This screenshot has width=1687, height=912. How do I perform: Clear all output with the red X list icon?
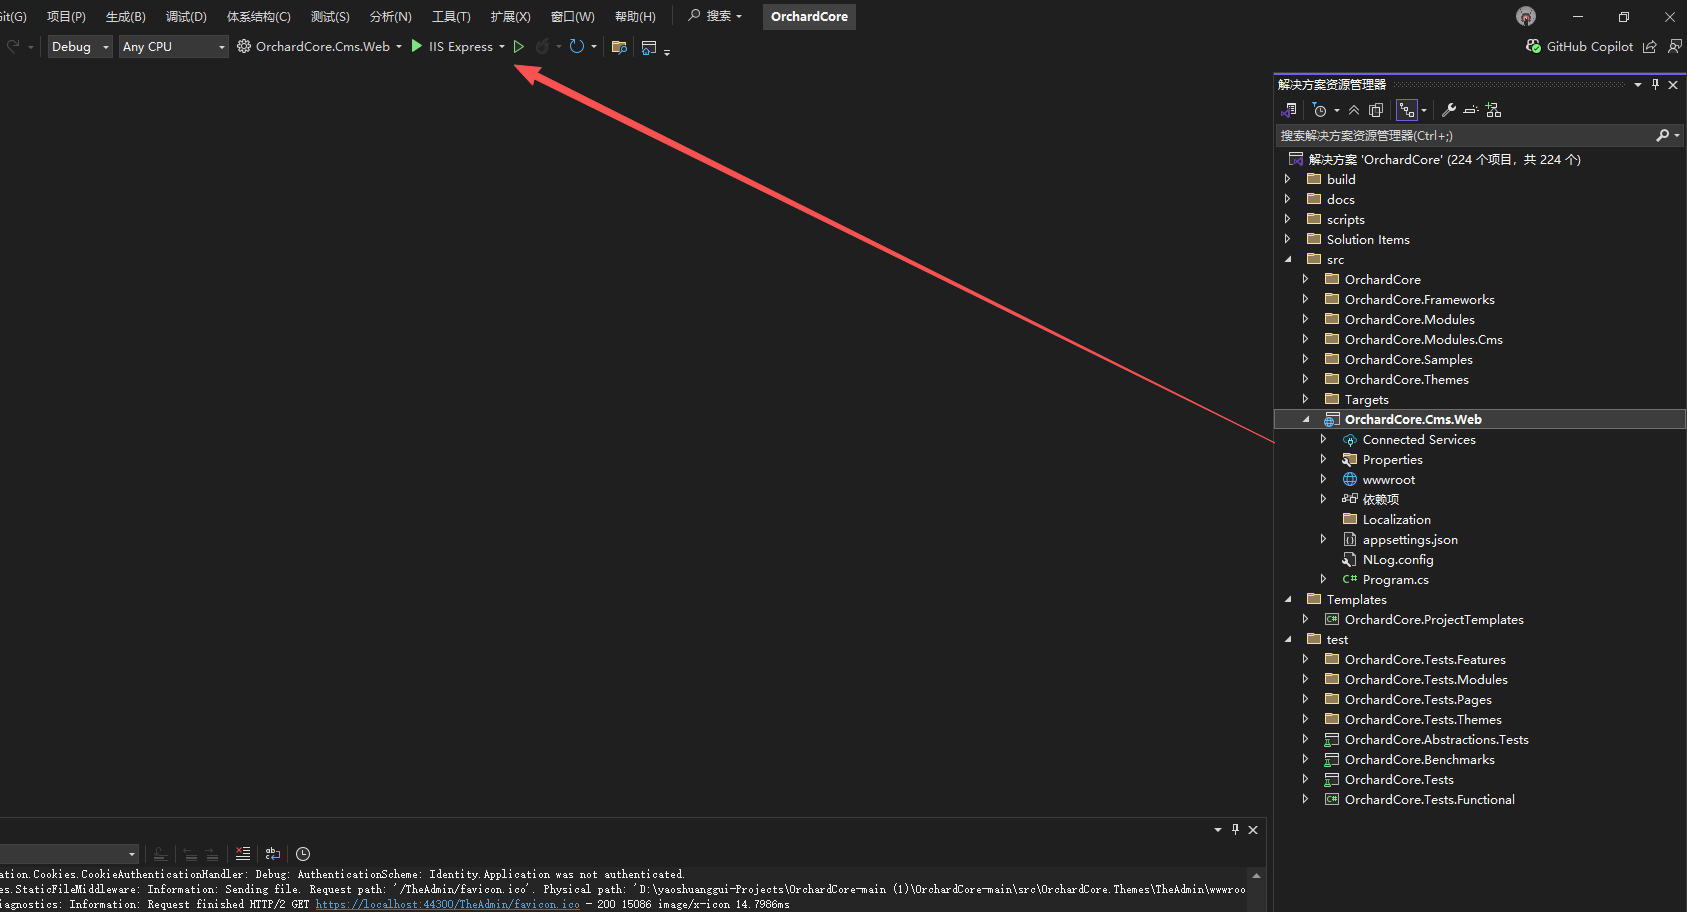pos(243,854)
